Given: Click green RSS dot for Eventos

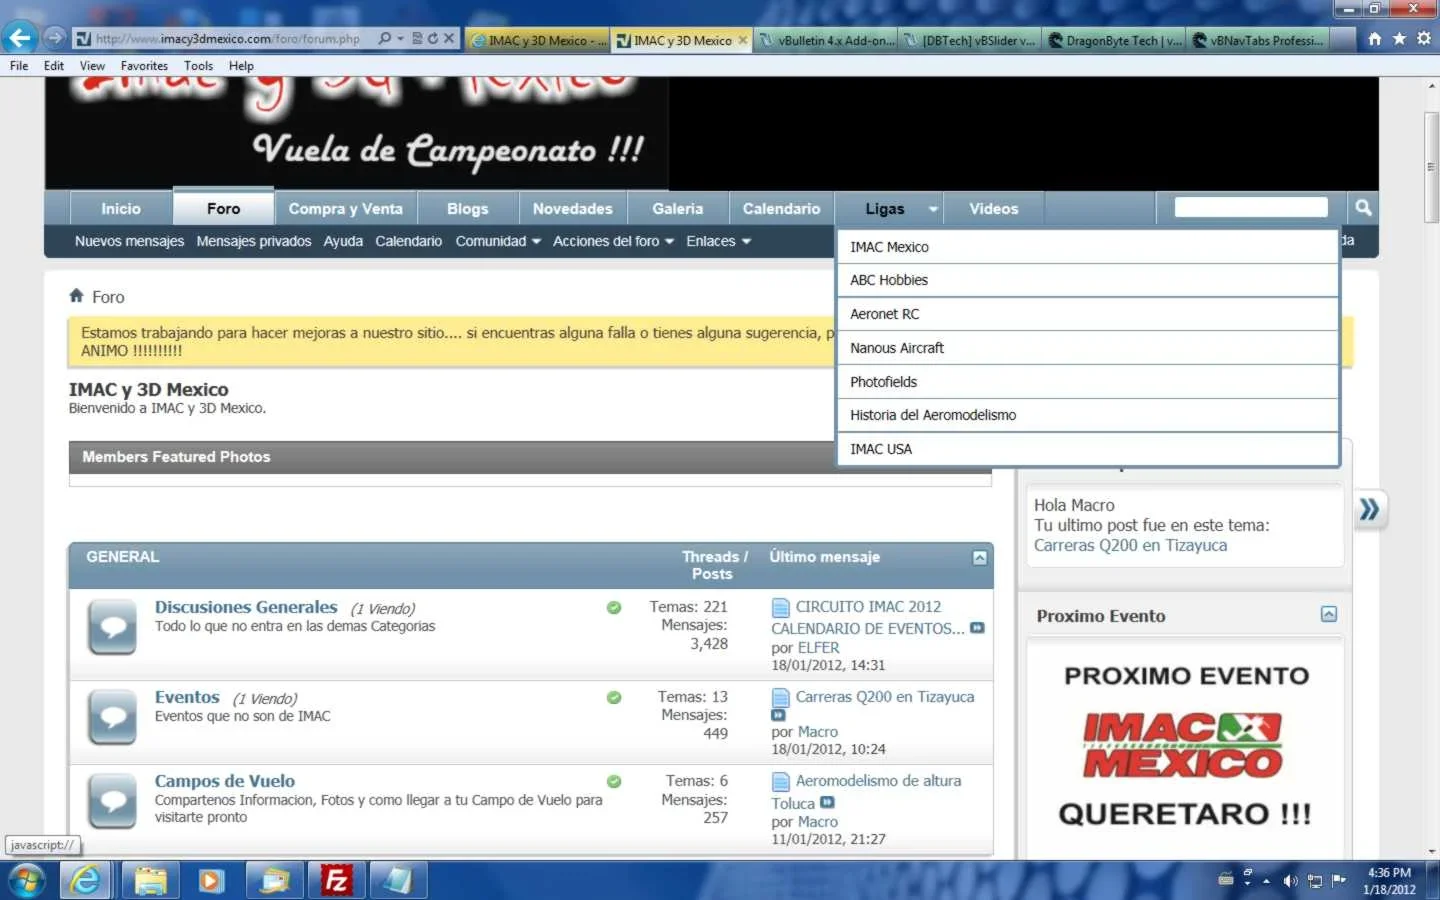Looking at the screenshot, I should [614, 697].
